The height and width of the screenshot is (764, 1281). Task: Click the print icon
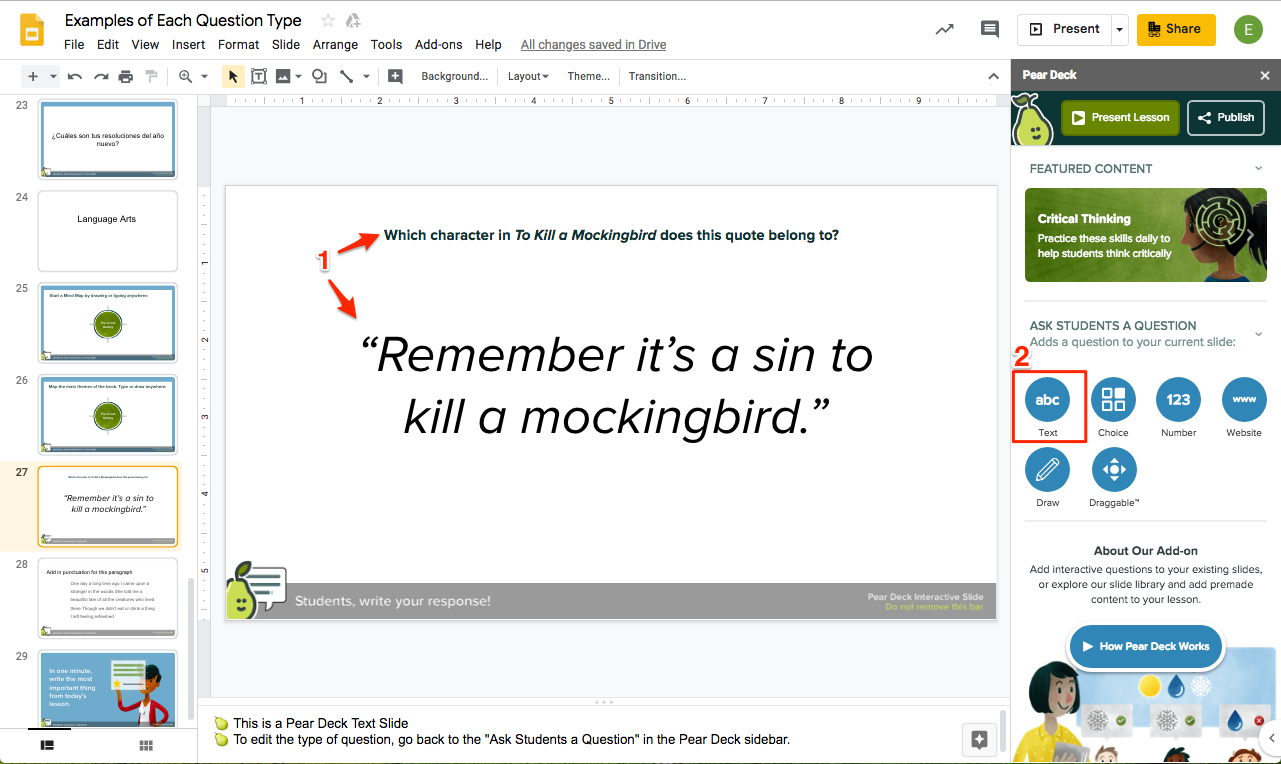(126, 76)
